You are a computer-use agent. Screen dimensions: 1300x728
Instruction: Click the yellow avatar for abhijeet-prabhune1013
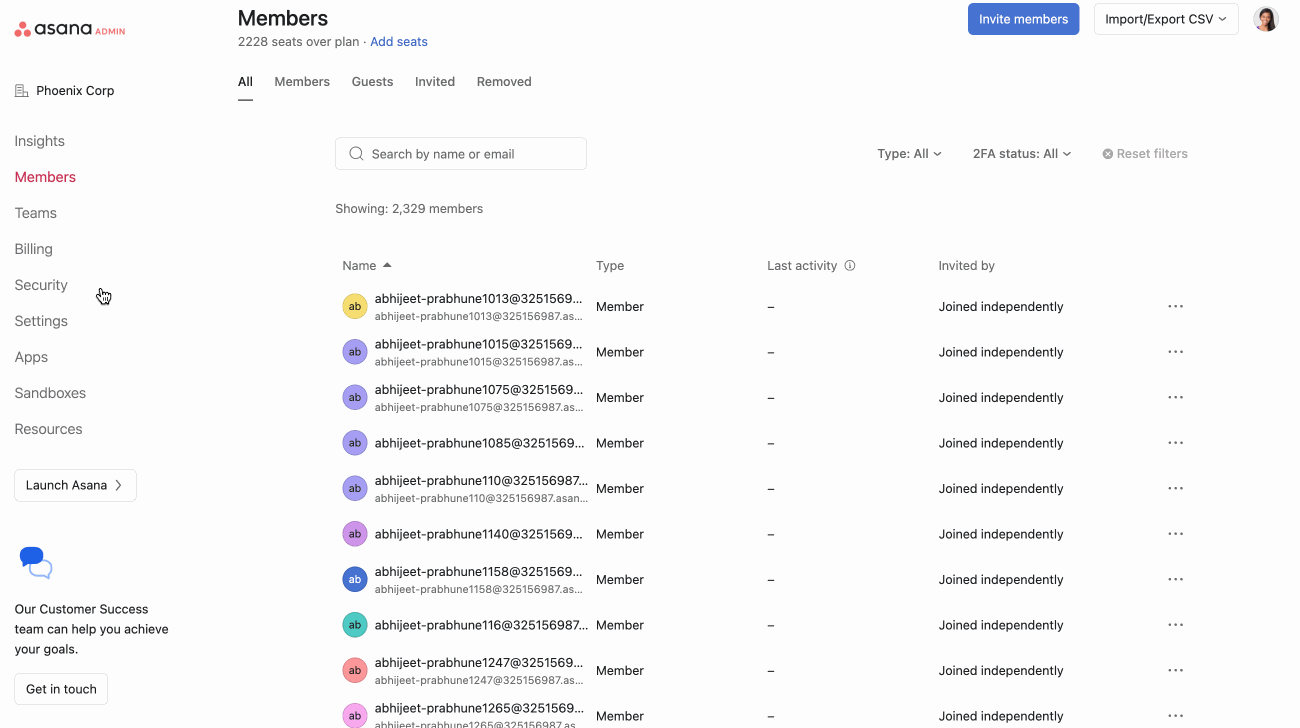point(355,307)
